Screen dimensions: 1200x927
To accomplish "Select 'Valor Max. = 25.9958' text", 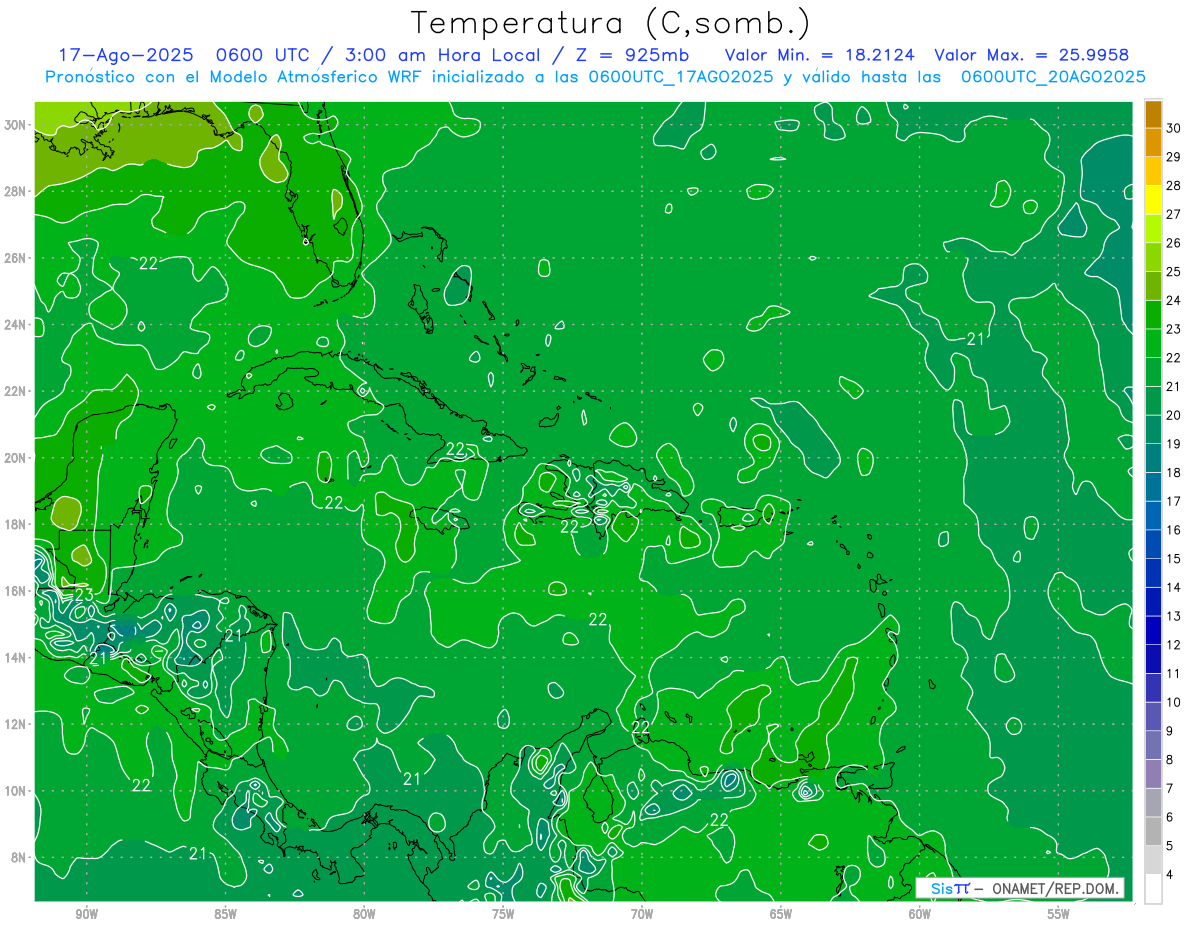I will (x=1031, y=55).
